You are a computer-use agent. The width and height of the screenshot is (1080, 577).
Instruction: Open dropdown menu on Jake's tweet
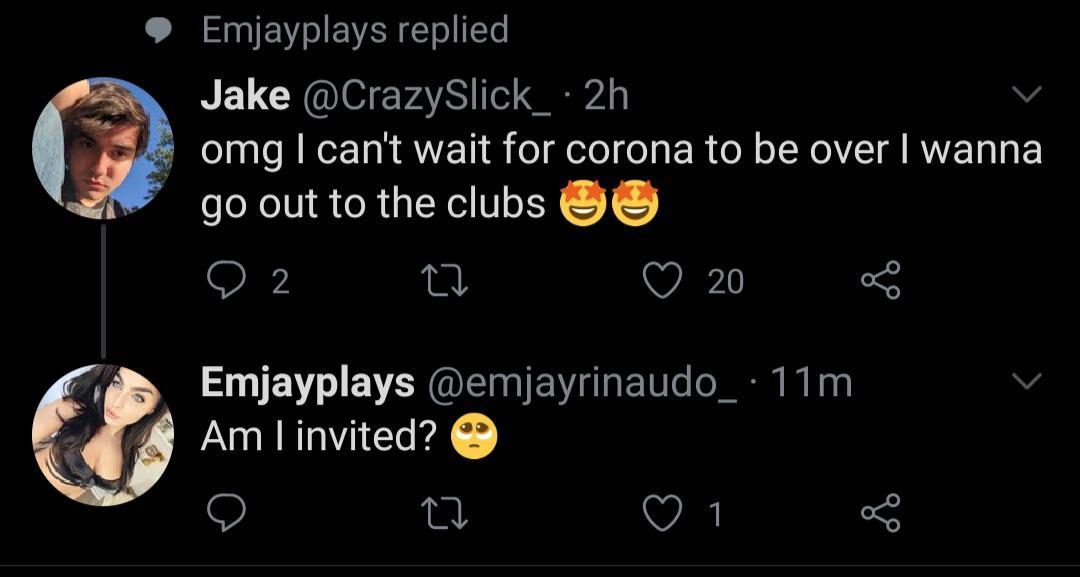click(x=1027, y=95)
